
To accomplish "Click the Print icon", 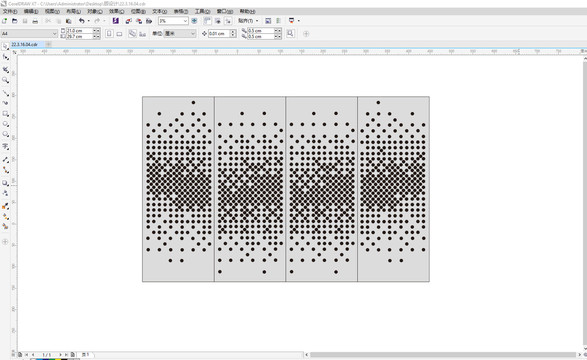I will pos(35,21).
